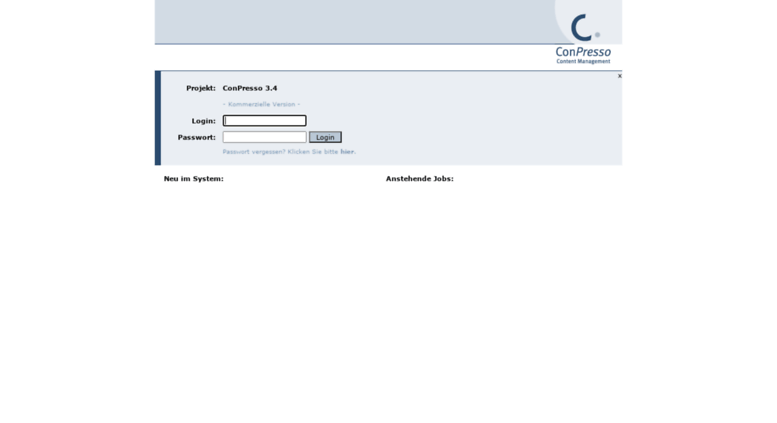Click the 'Login:' field label
Screen dimensions: 777x423
[x=204, y=121]
